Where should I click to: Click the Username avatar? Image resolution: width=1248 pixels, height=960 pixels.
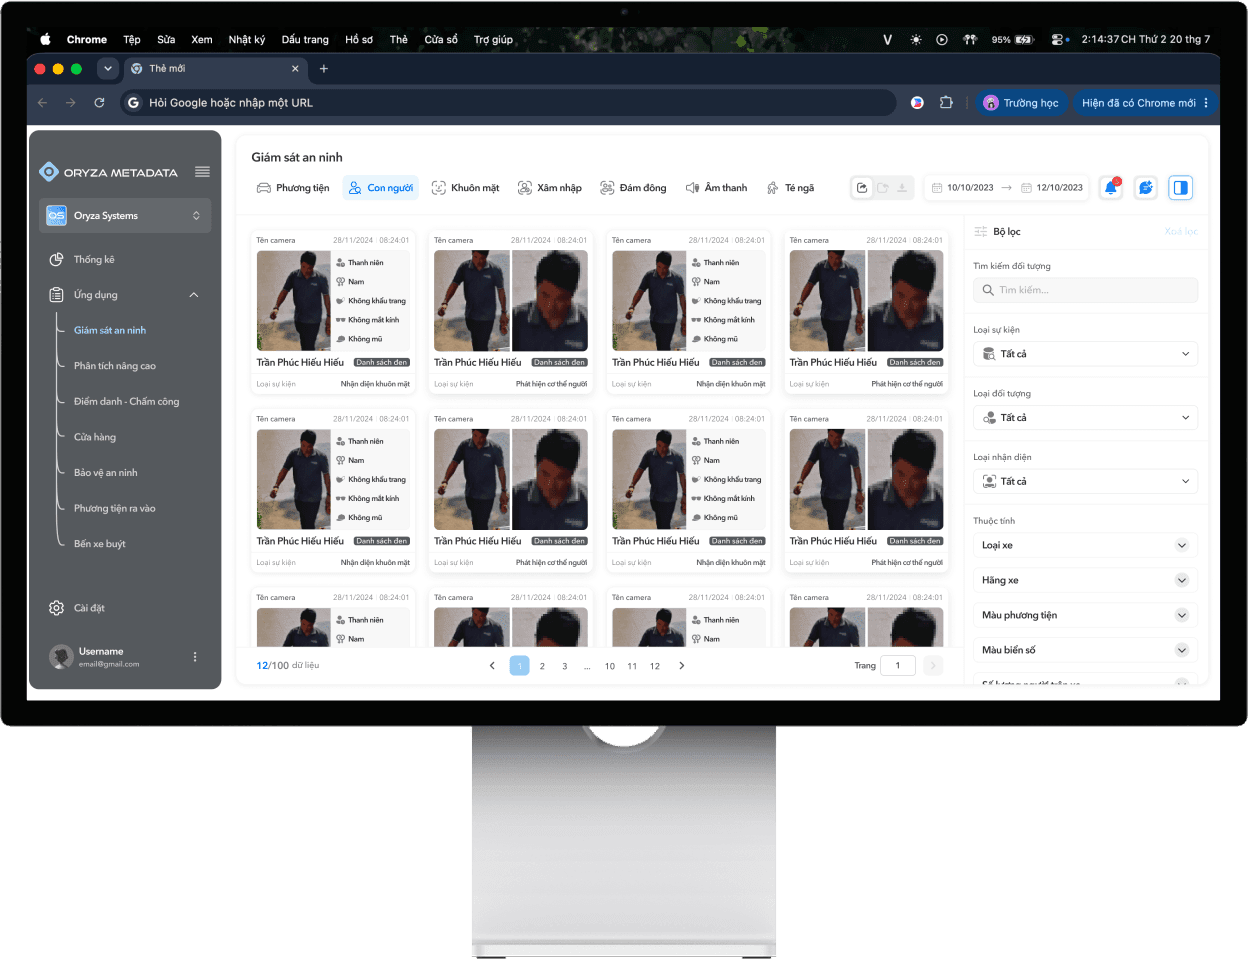[x=60, y=657]
